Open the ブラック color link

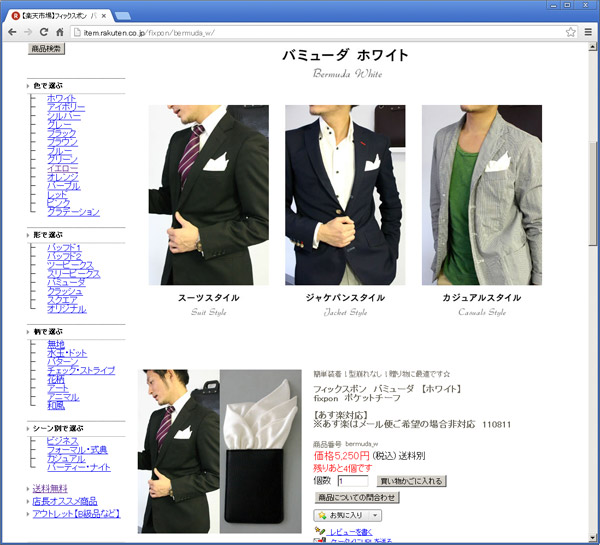[x=62, y=133]
